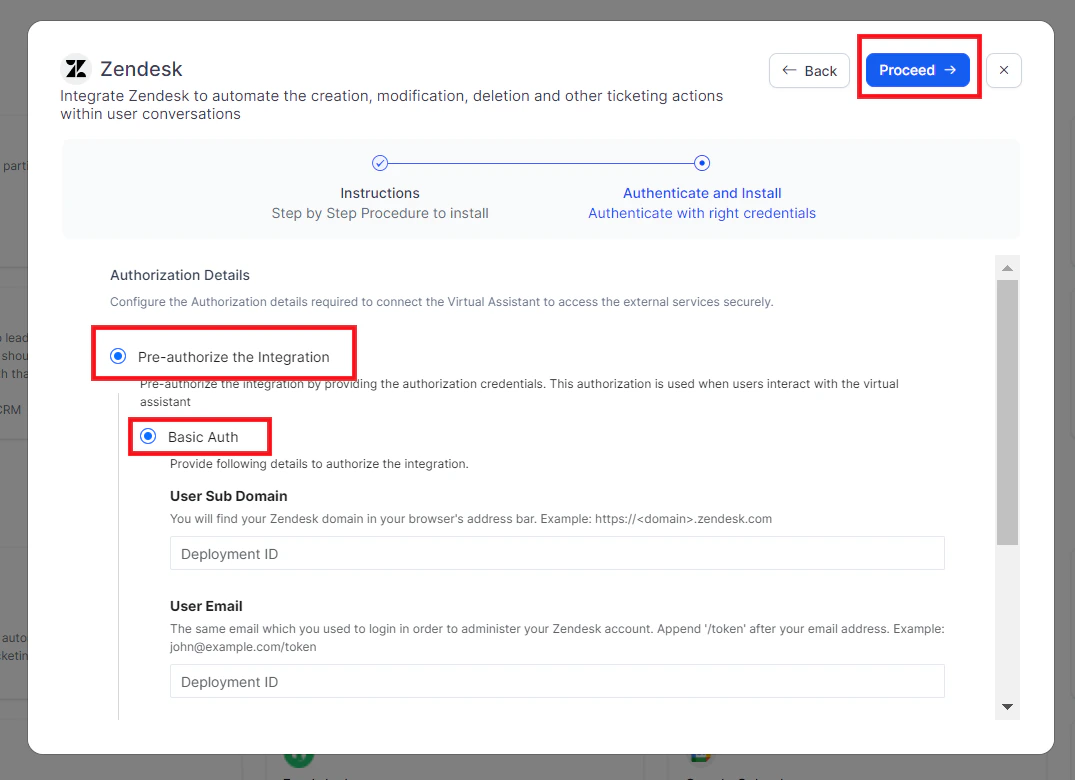1075x780 pixels.
Task: Select the Authenticate and Install step indicator
Action: (x=702, y=162)
